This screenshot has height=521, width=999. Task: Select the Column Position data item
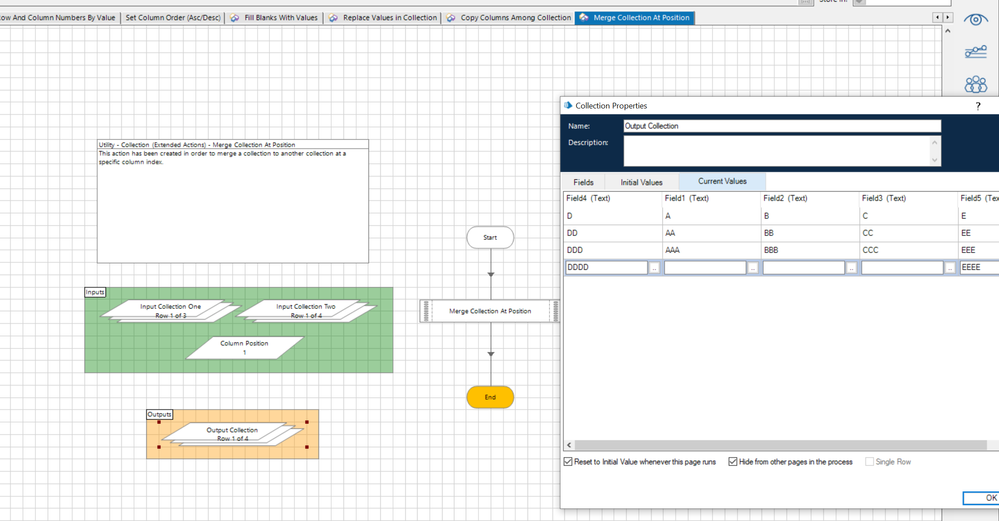245,347
